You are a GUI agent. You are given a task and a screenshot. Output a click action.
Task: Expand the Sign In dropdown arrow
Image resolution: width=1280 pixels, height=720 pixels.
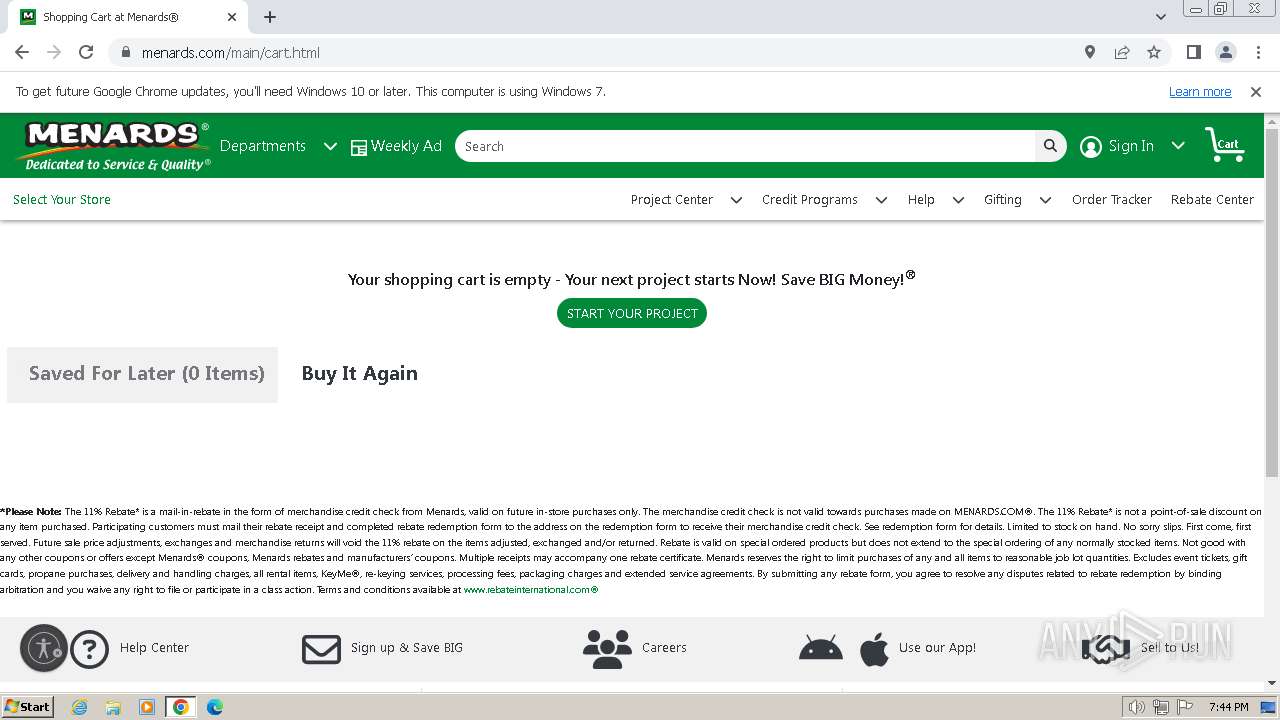pyautogui.click(x=1178, y=146)
